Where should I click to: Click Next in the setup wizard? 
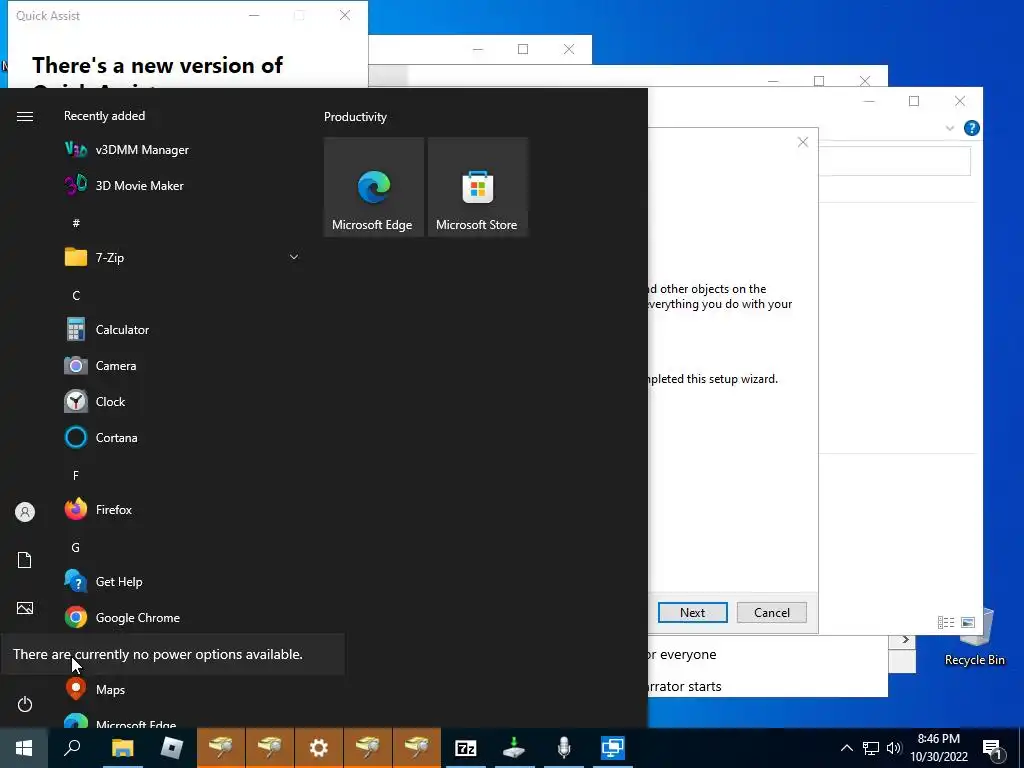point(692,613)
